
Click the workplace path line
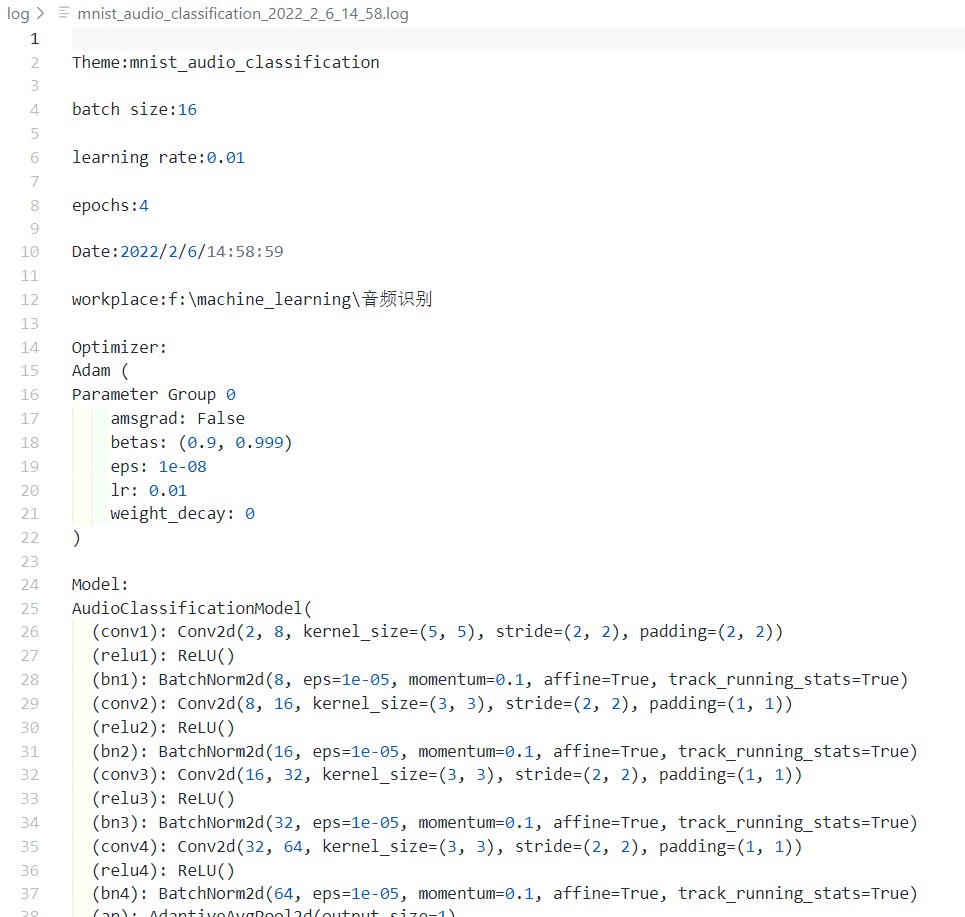(252, 300)
